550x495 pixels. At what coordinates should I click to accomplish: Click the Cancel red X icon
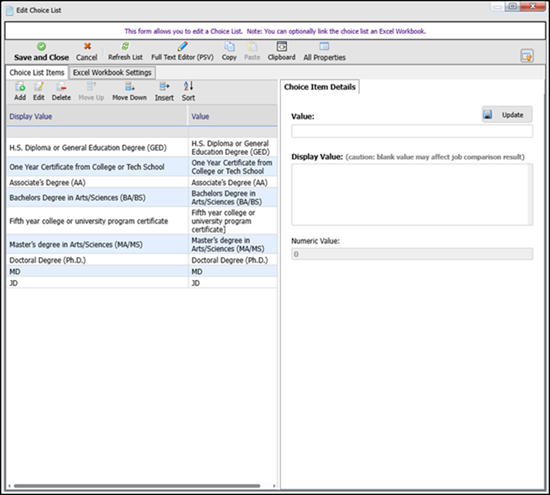(87, 46)
